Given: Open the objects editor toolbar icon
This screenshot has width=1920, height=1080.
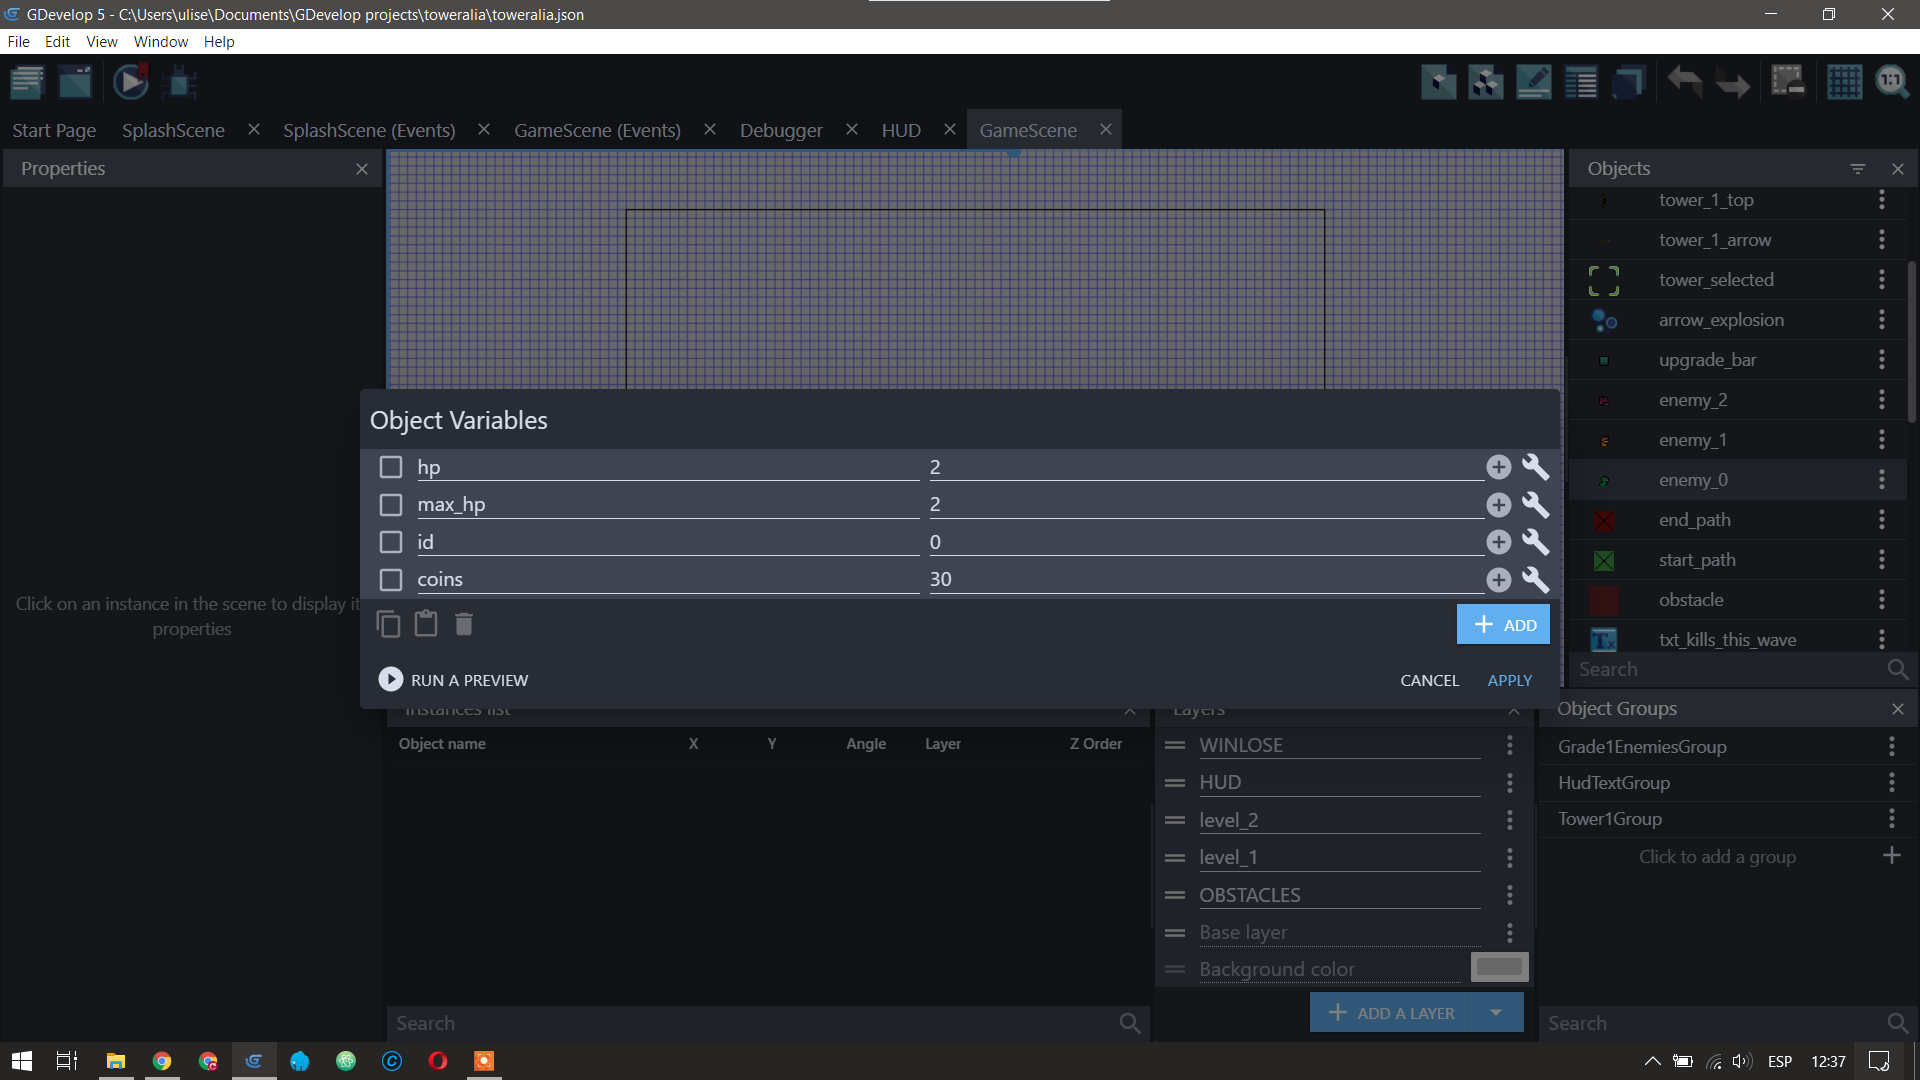Looking at the screenshot, I should click(1439, 82).
